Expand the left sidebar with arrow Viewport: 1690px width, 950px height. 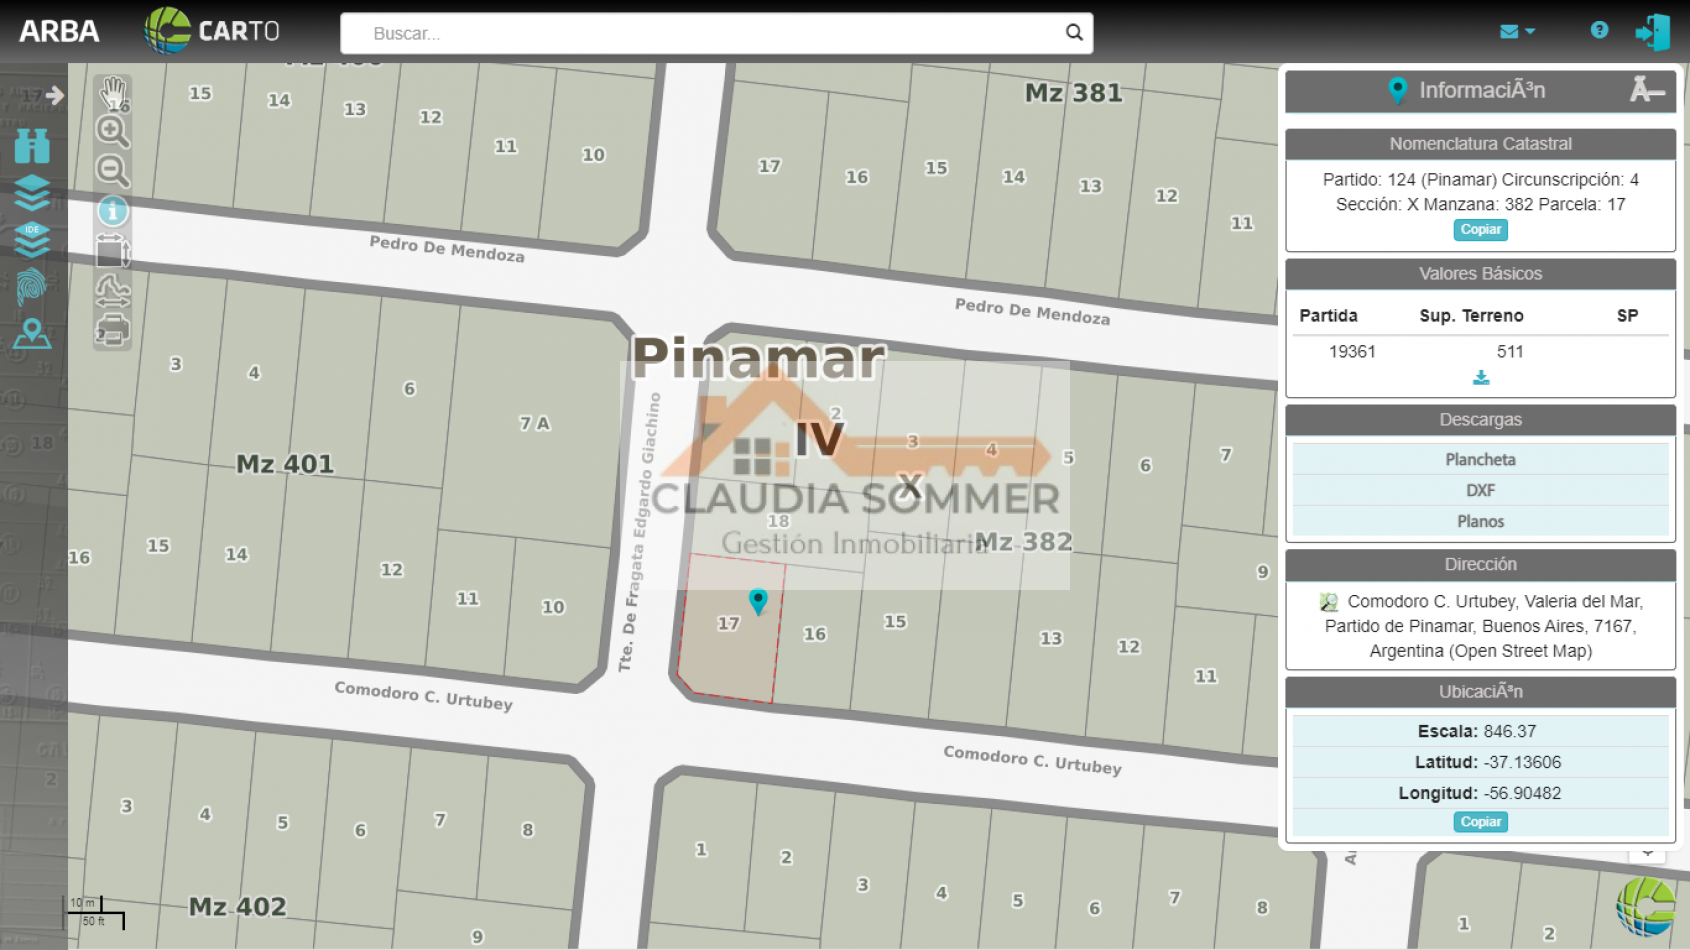click(54, 95)
